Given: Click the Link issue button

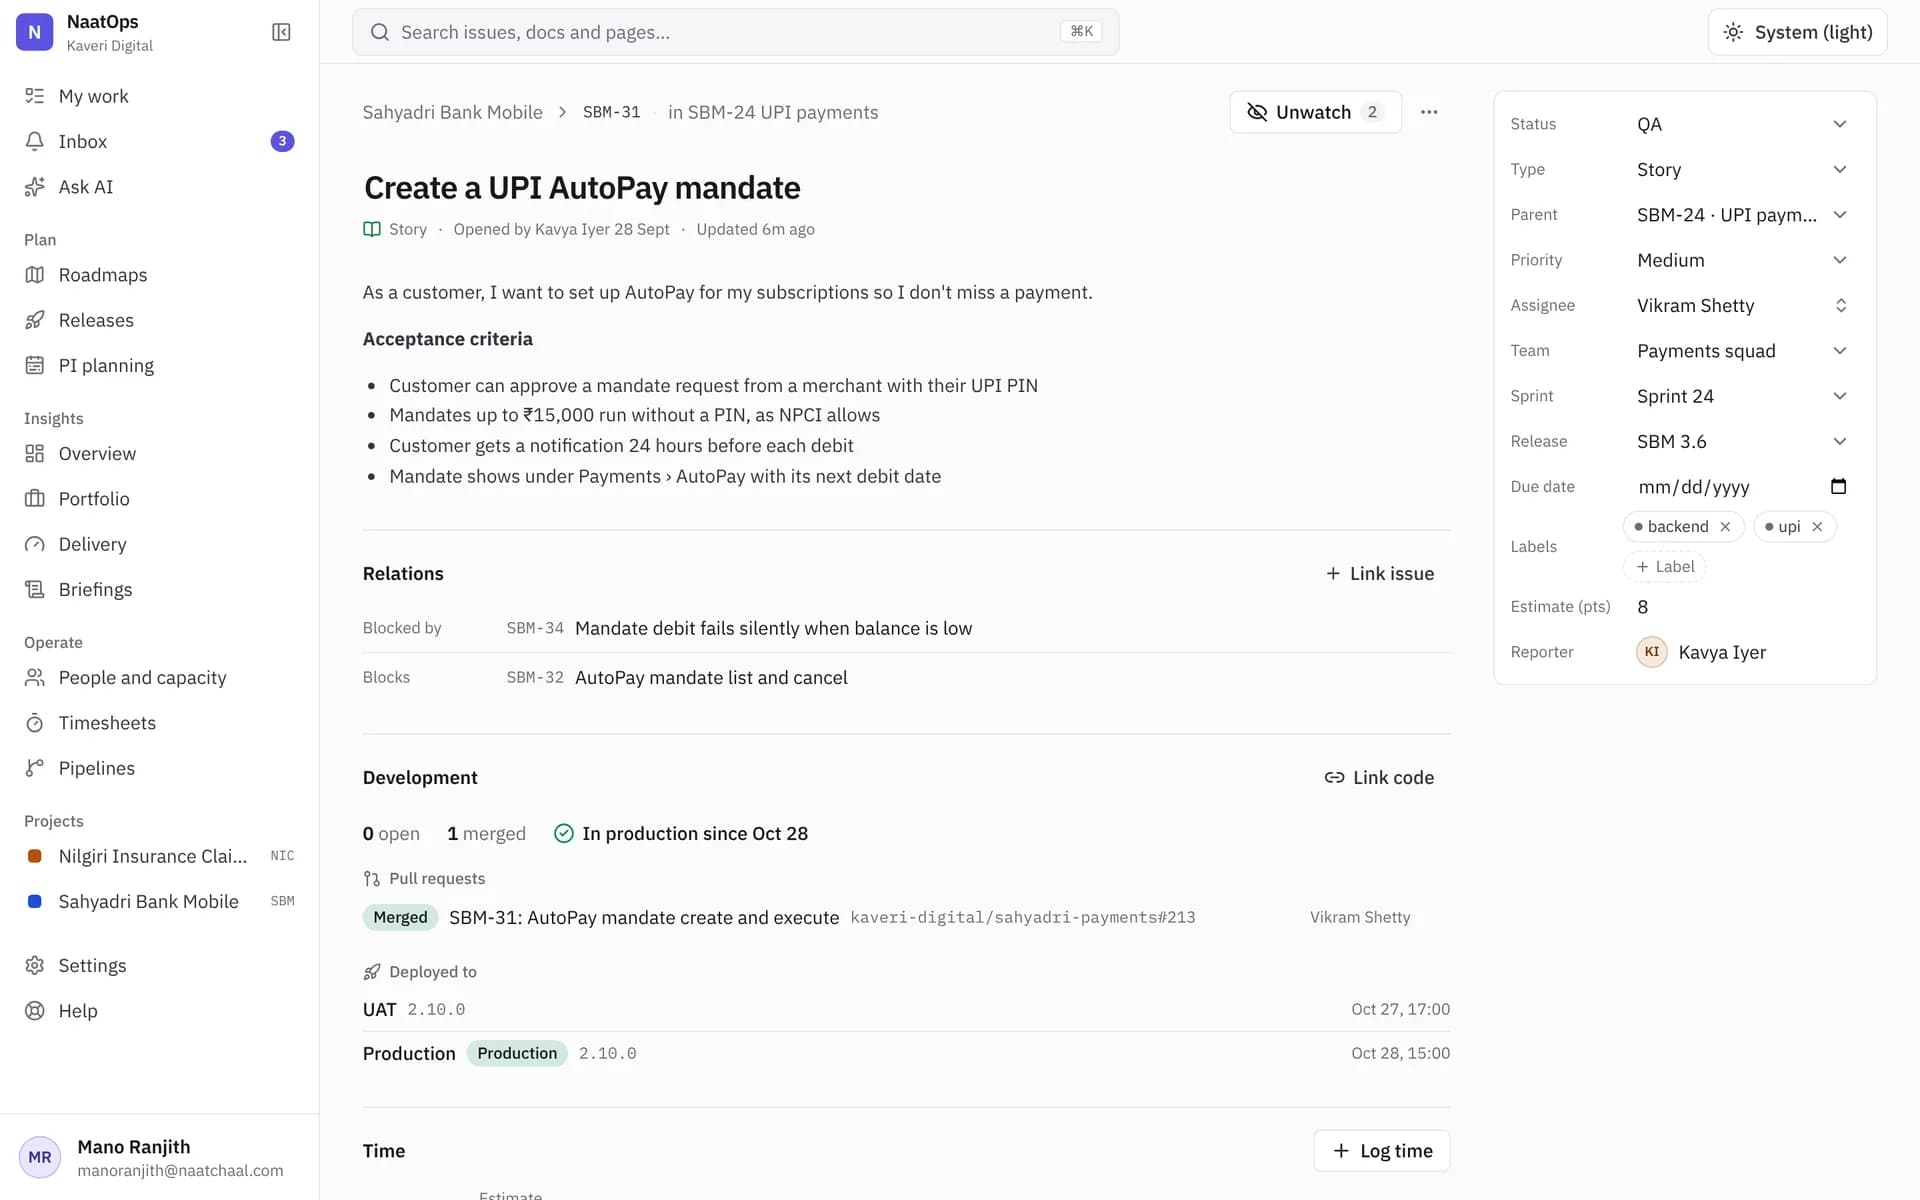Looking at the screenshot, I should click(1379, 574).
